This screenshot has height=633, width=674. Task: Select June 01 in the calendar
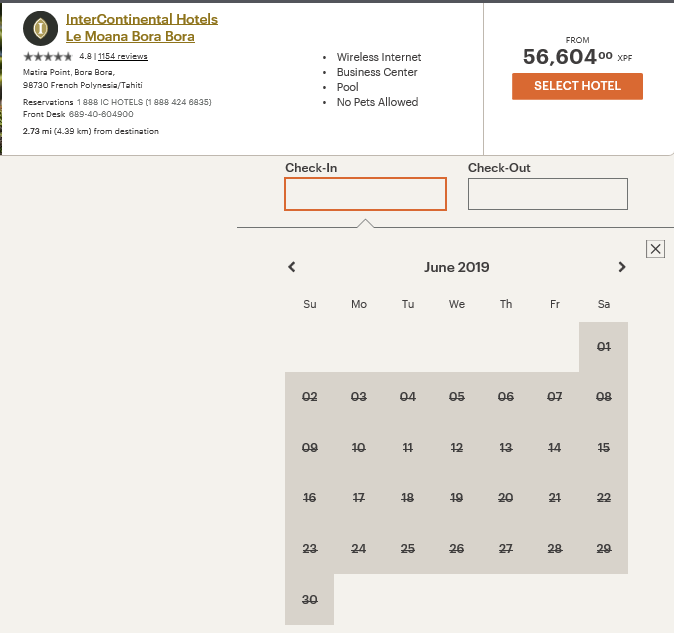603,347
